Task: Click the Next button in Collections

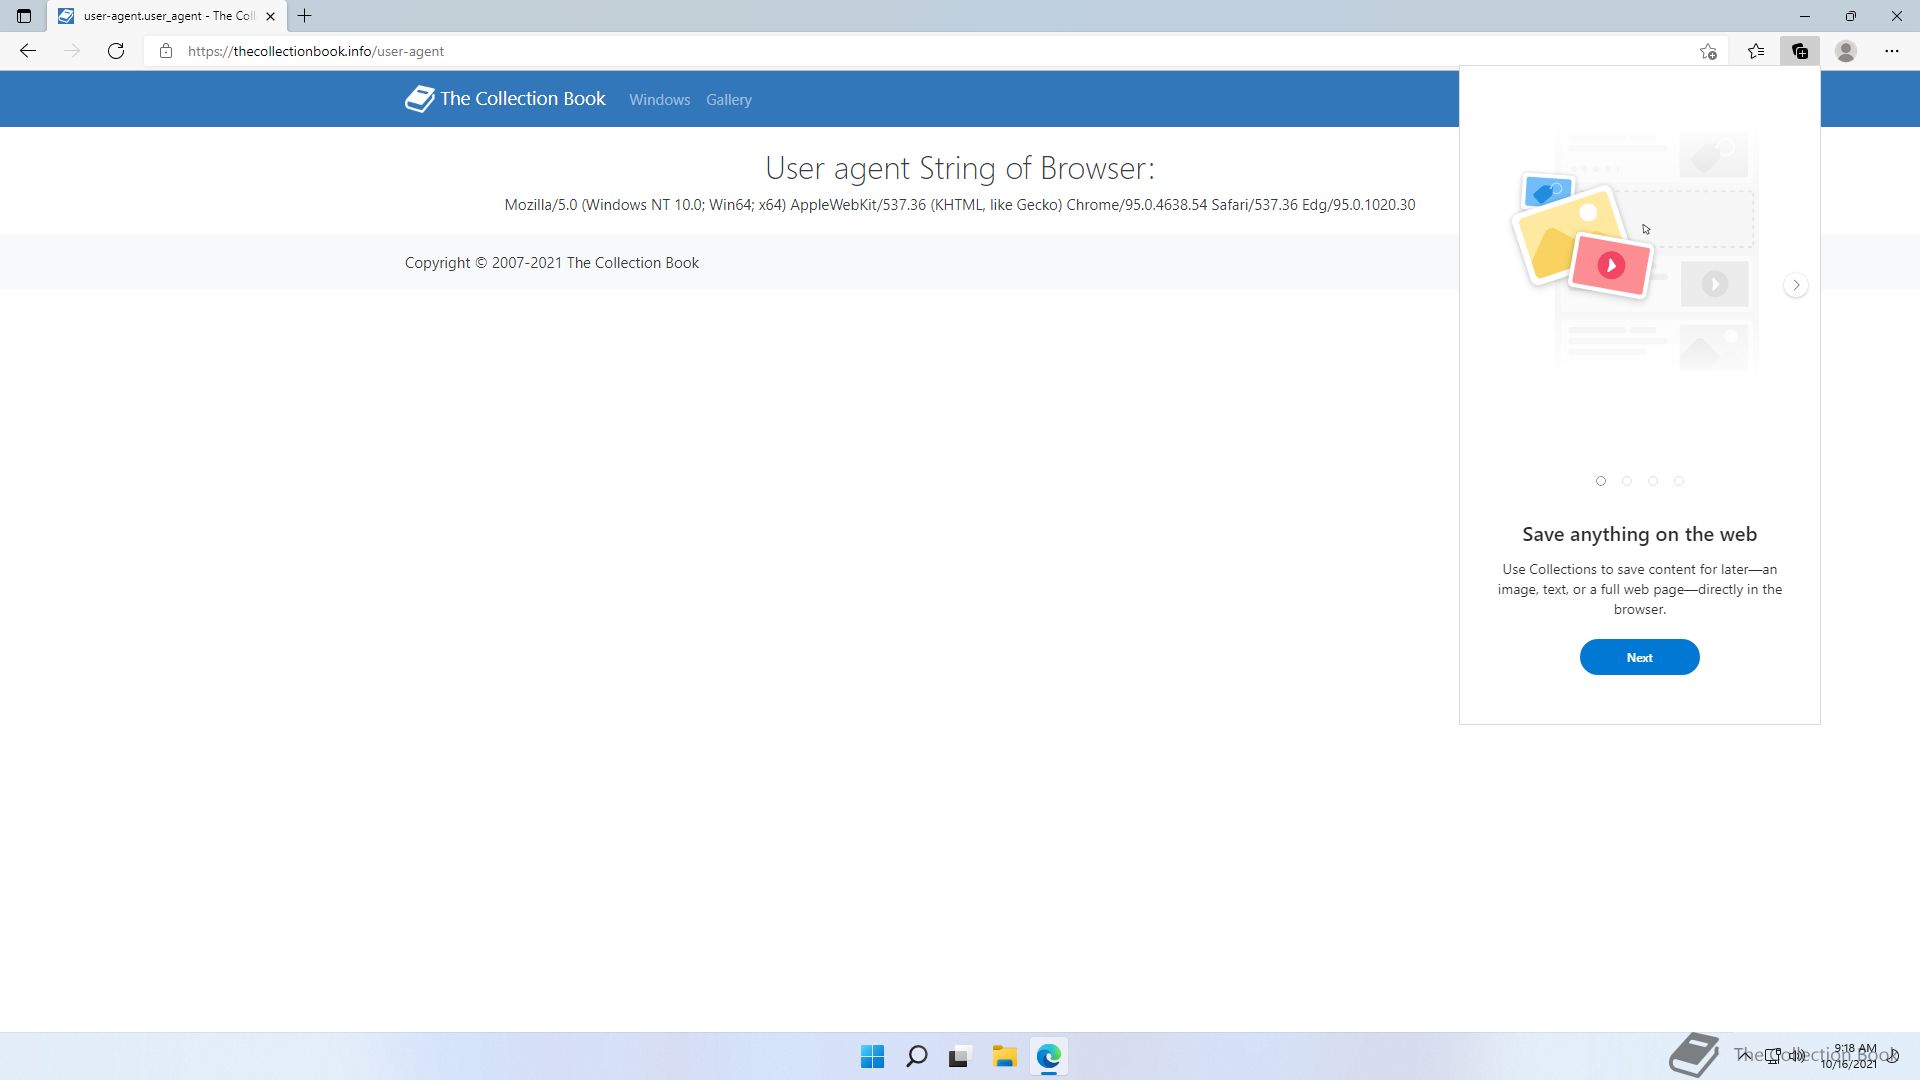Action: (x=1639, y=657)
